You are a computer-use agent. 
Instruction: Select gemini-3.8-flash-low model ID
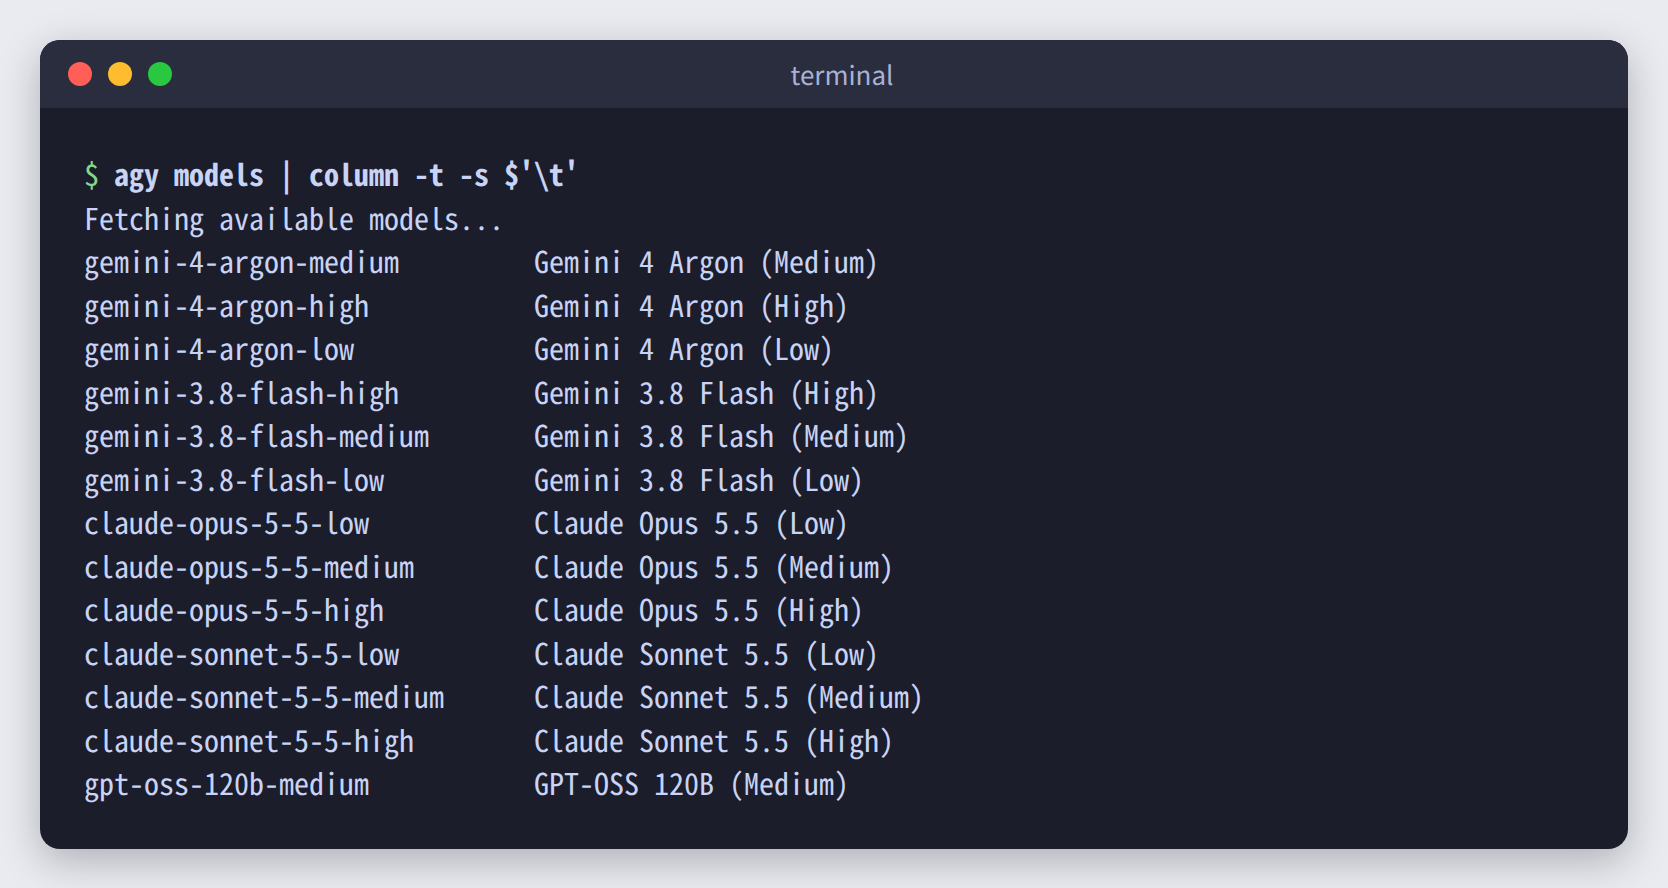tap(234, 481)
